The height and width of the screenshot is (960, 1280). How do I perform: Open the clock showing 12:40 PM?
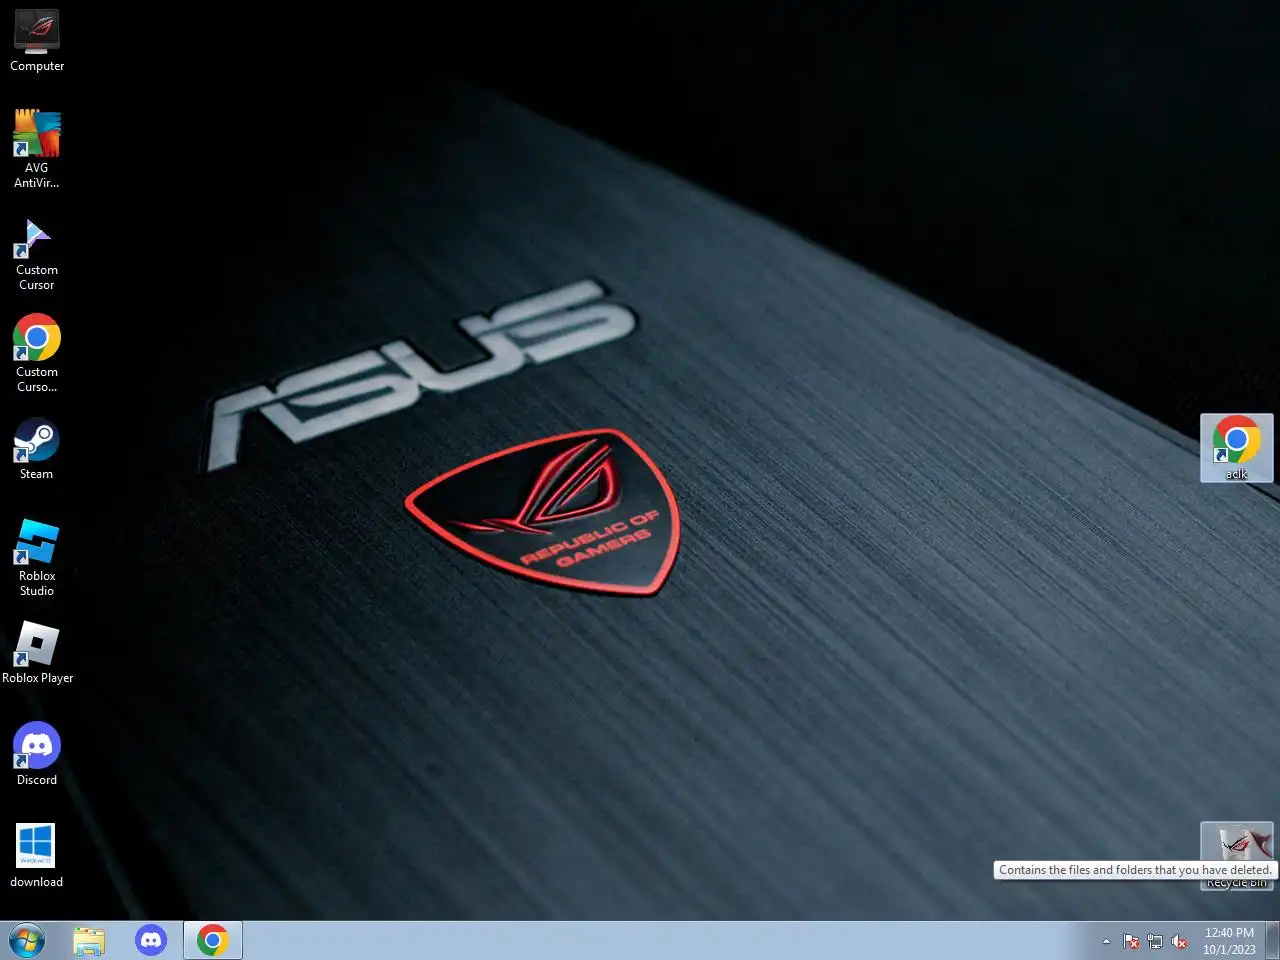coord(1229,941)
